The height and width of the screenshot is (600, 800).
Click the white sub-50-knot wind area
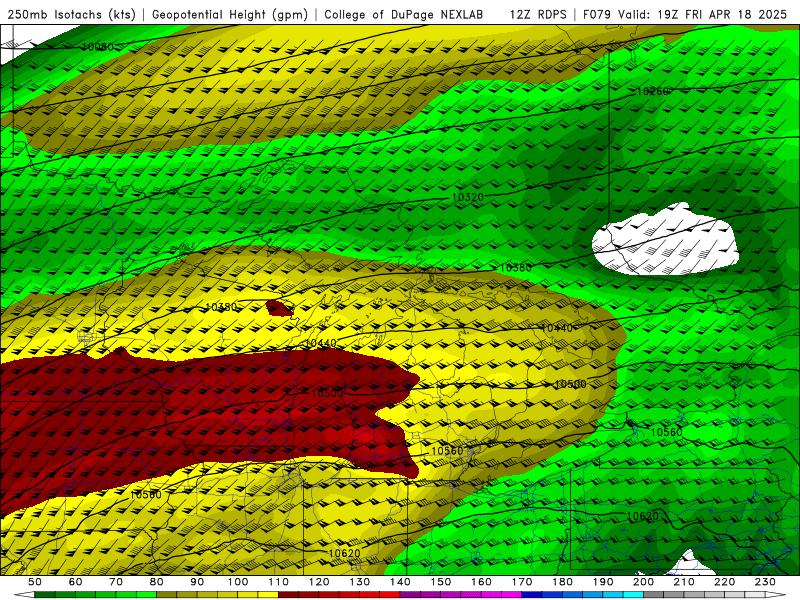tap(666, 240)
